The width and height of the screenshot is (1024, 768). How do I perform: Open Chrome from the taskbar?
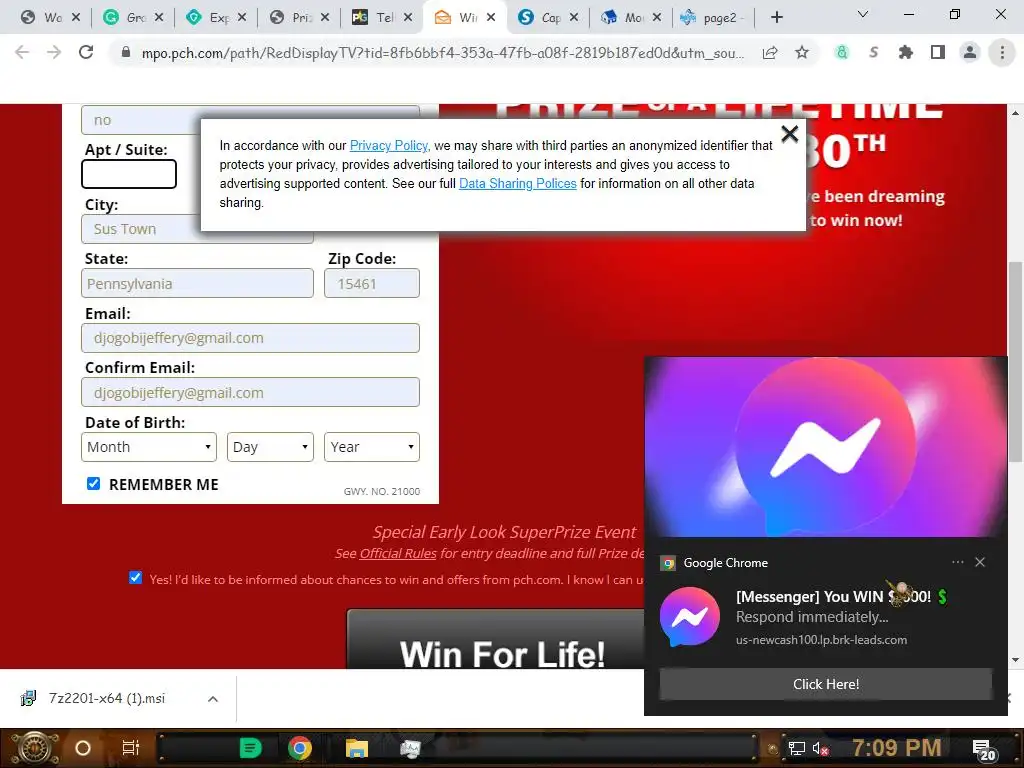coord(300,748)
